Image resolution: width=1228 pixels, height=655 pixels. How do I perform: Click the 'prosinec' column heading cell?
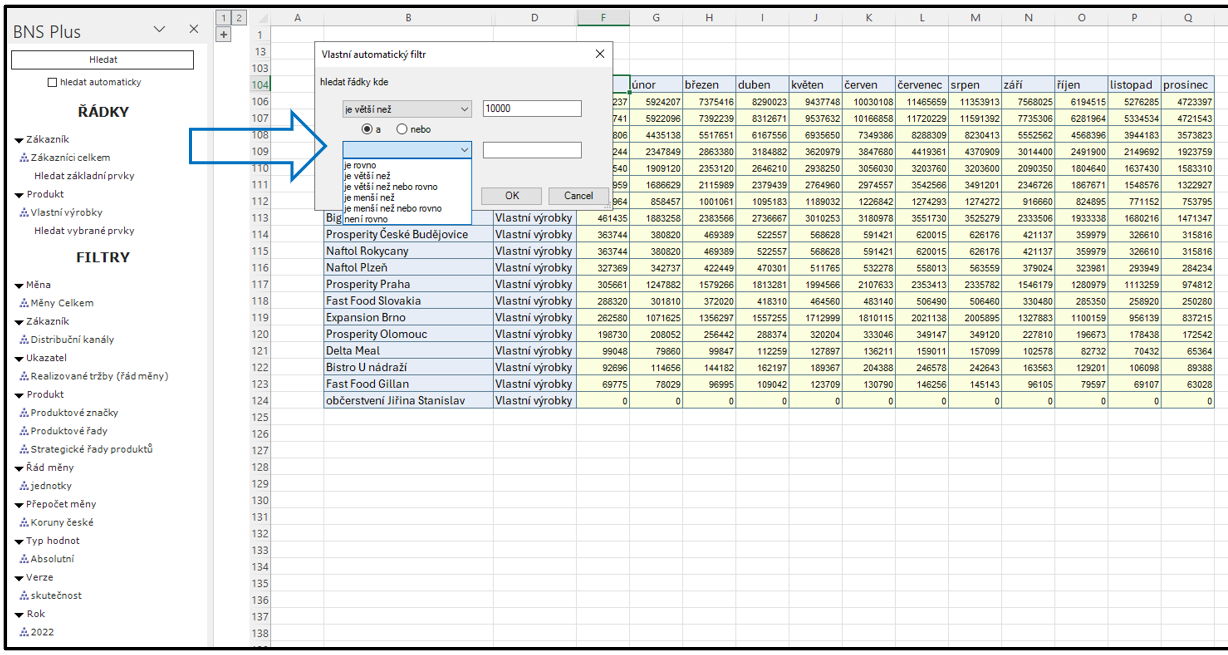point(1187,85)
